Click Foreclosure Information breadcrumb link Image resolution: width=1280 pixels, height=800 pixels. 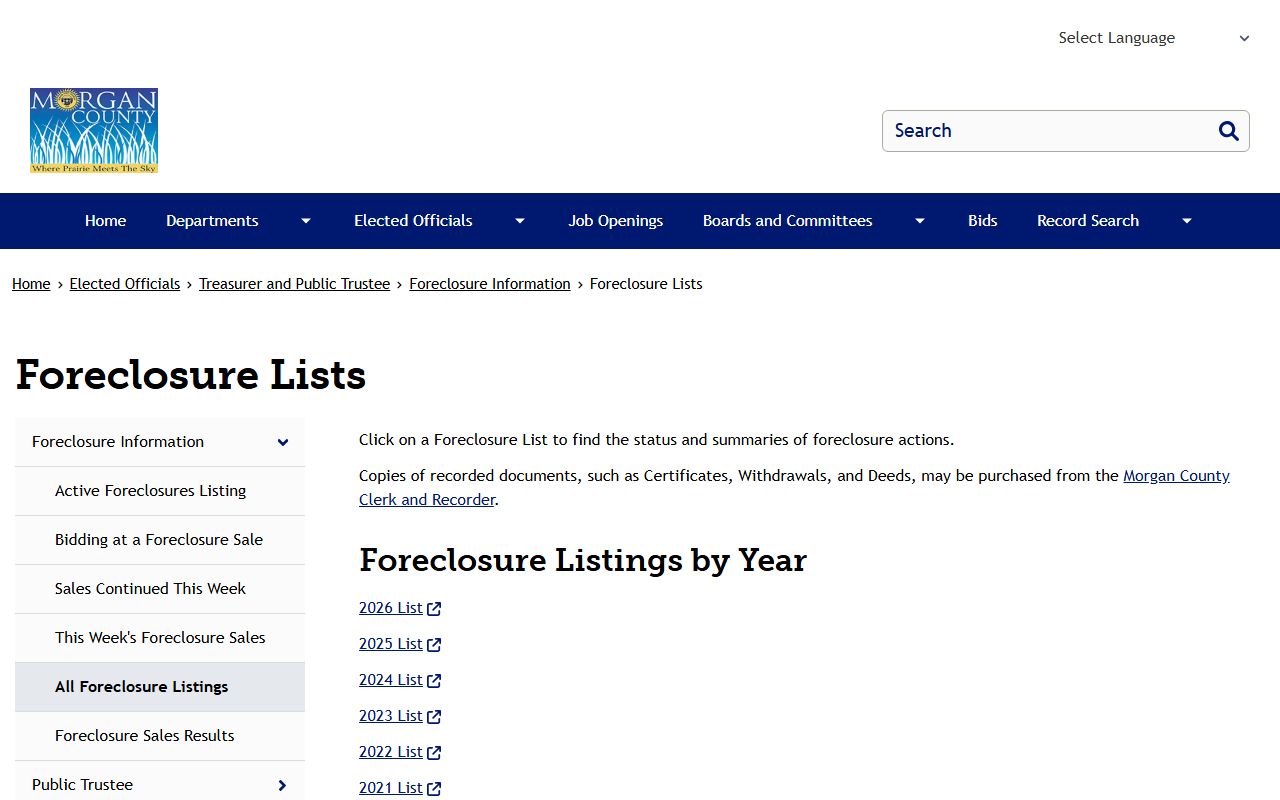pyautogui.click(x=490, y=284)
